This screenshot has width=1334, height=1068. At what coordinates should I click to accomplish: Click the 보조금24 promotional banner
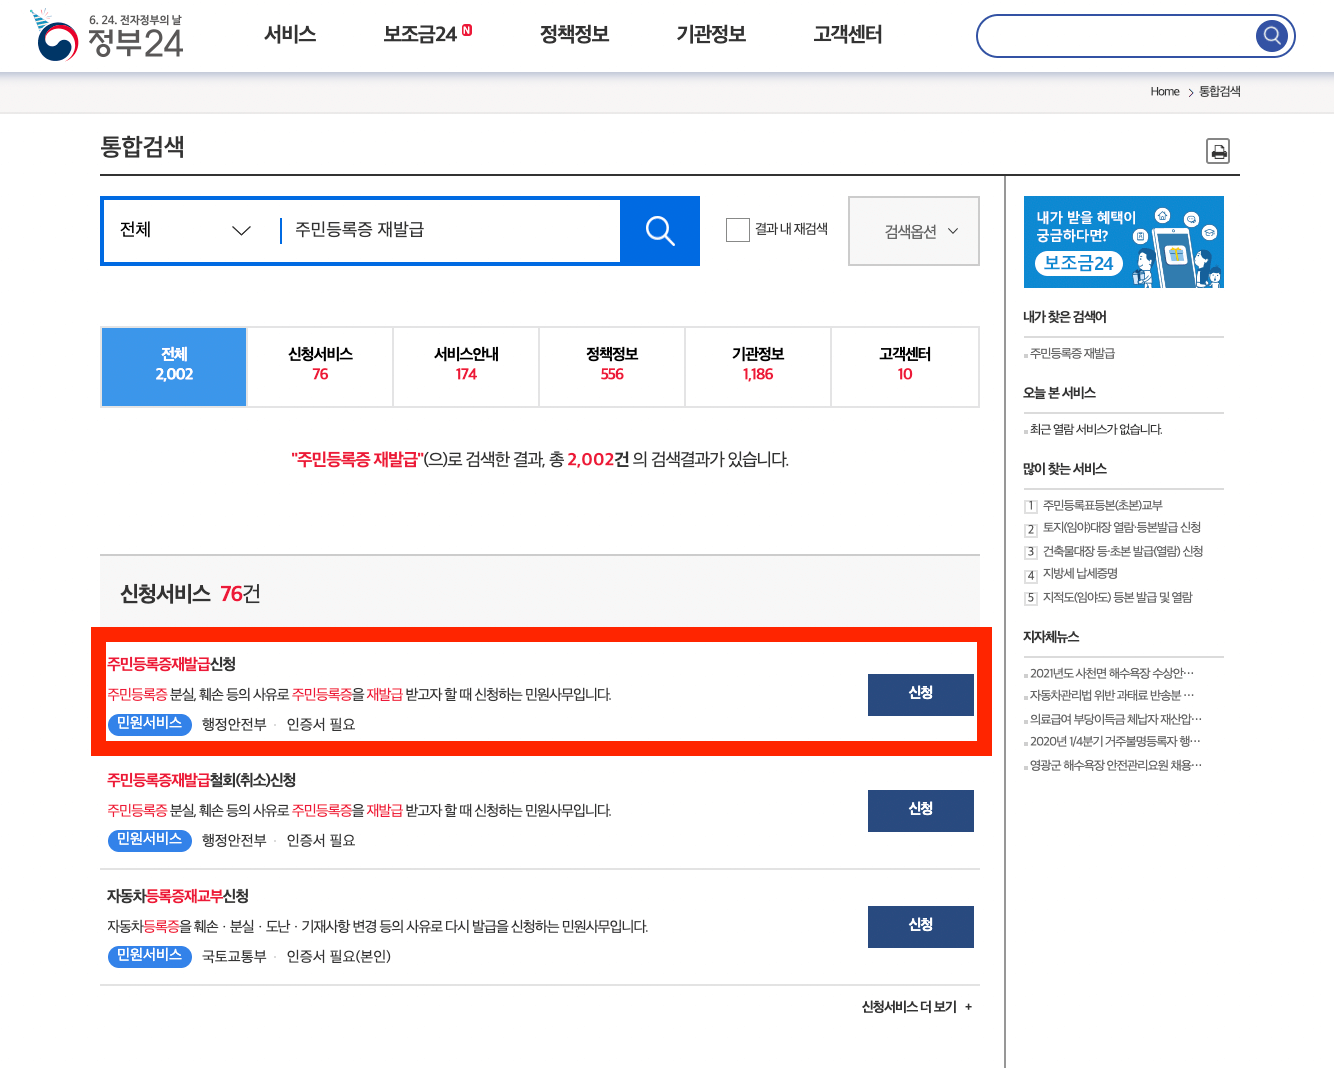tap(1123, 241)
